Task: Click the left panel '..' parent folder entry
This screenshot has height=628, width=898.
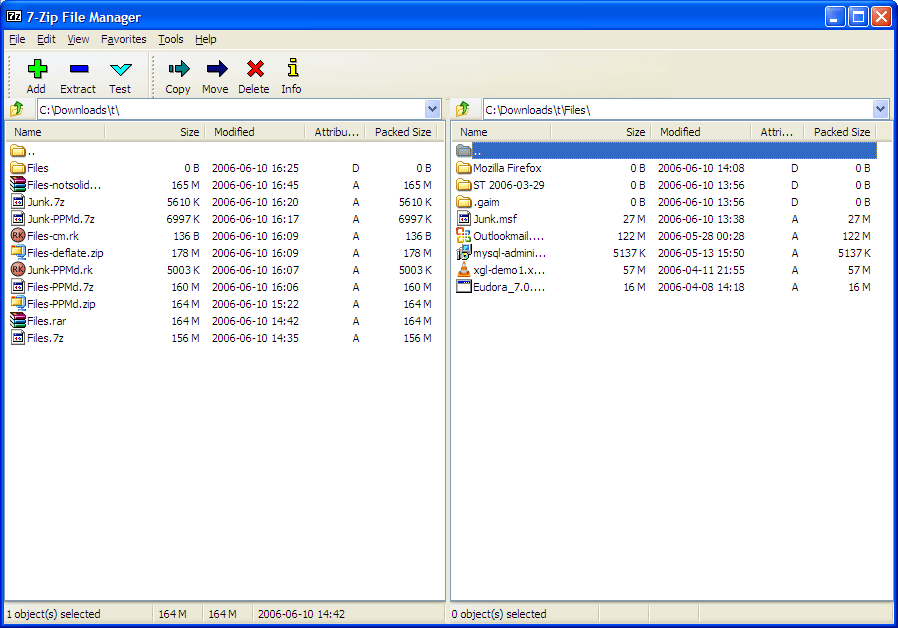Action: [23, 151]
